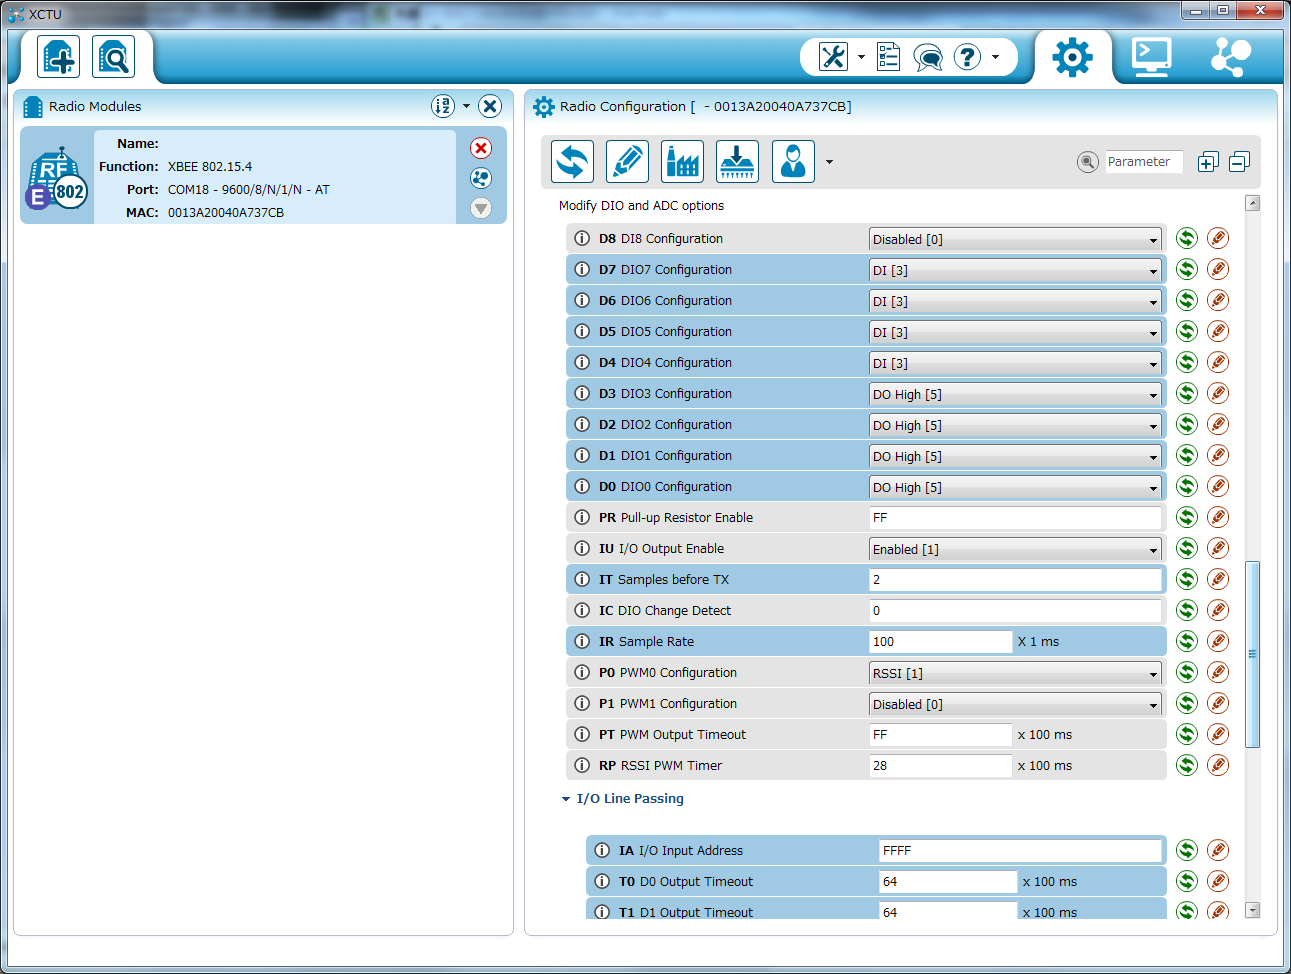Image resolution: width=1291 pixels, height=974 pixels.
Task: Click the info icon for D8 DI8 Configuration
Action: click(582, 239)
